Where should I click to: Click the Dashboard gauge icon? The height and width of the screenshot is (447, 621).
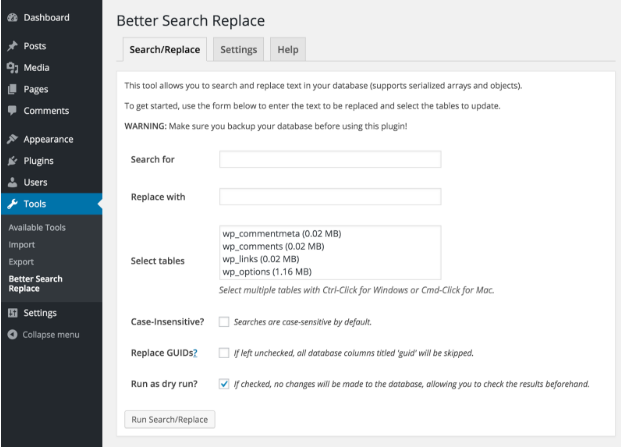pos(13,17)
